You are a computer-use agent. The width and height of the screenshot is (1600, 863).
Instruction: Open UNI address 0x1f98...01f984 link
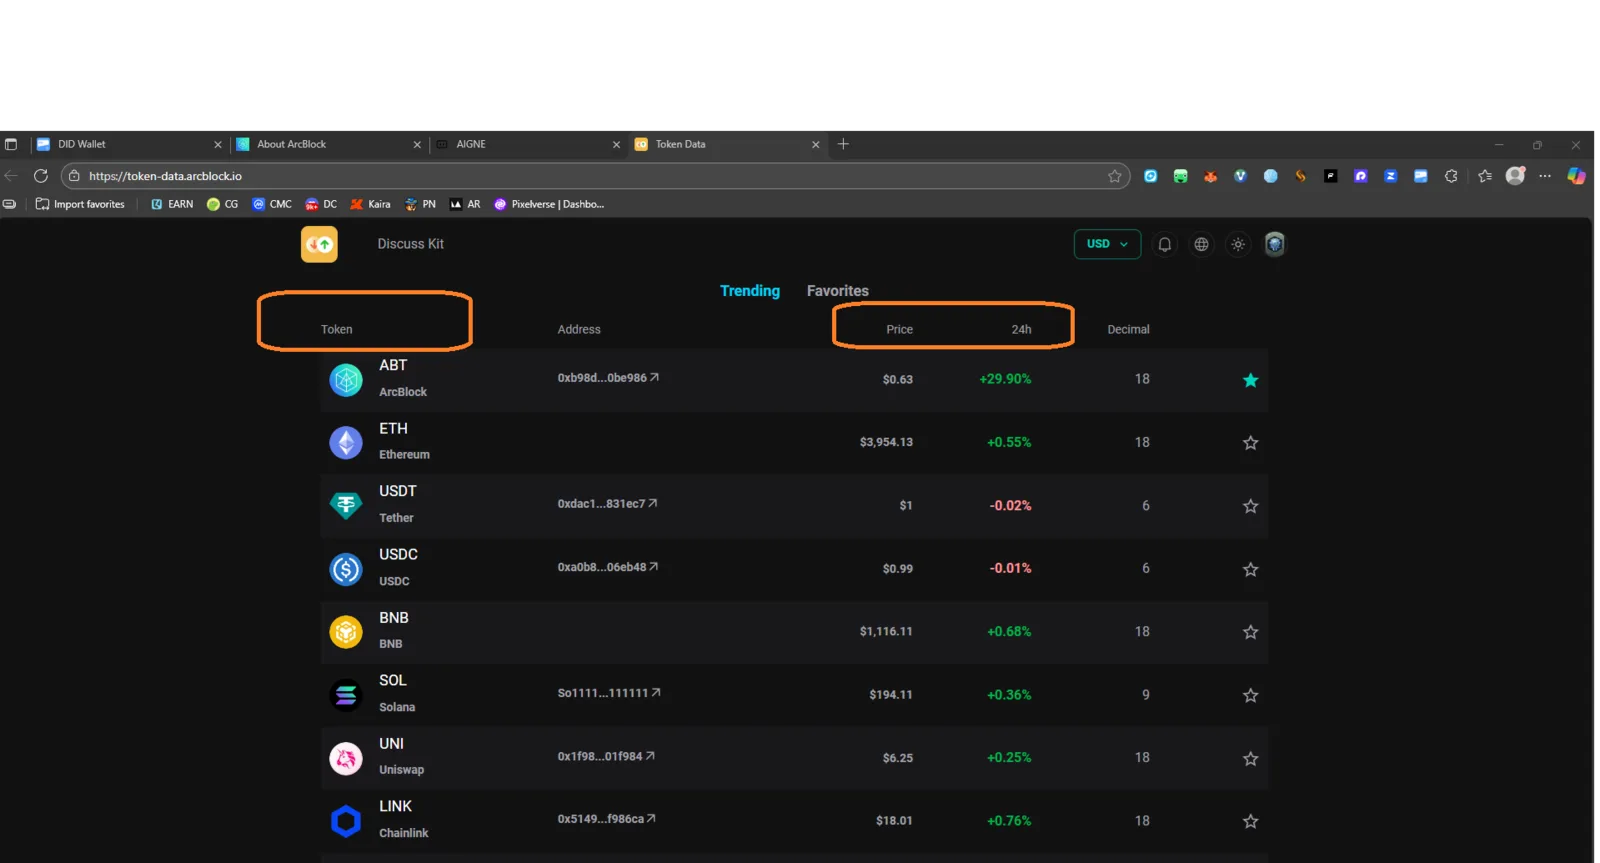[x=606, y=756]
